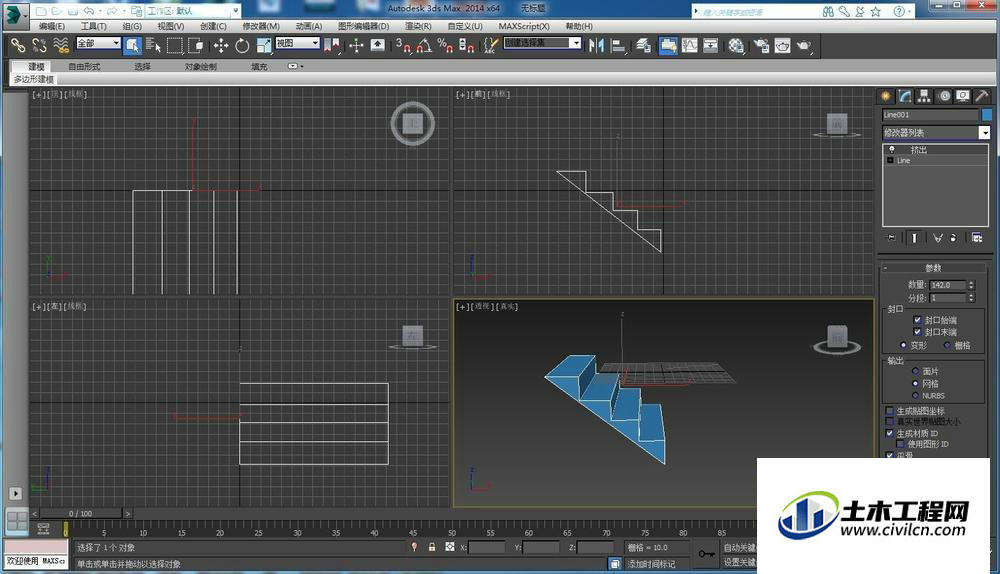Switch to the 自由形式 ribbon tab
This screenshot has height=574, width=1000.
coord(84,66)
